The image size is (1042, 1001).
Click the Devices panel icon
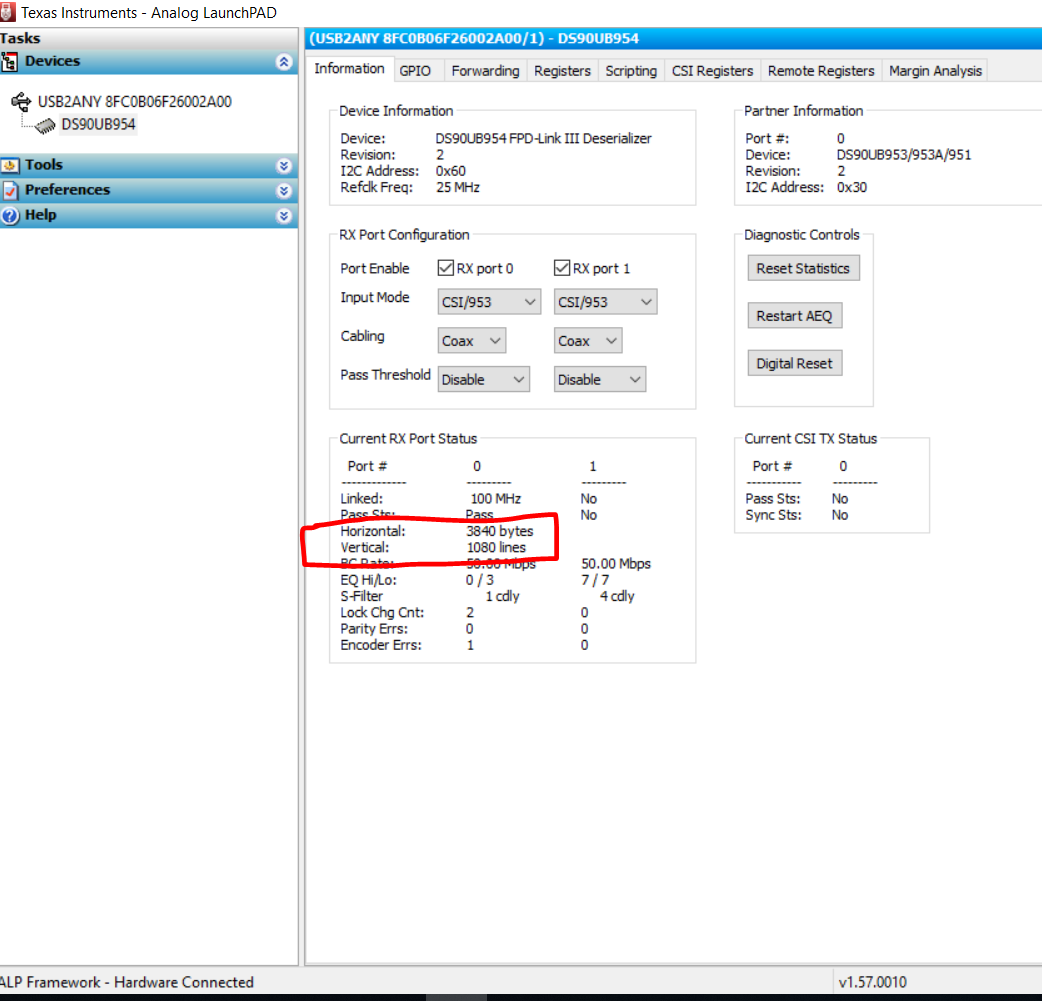9,62
